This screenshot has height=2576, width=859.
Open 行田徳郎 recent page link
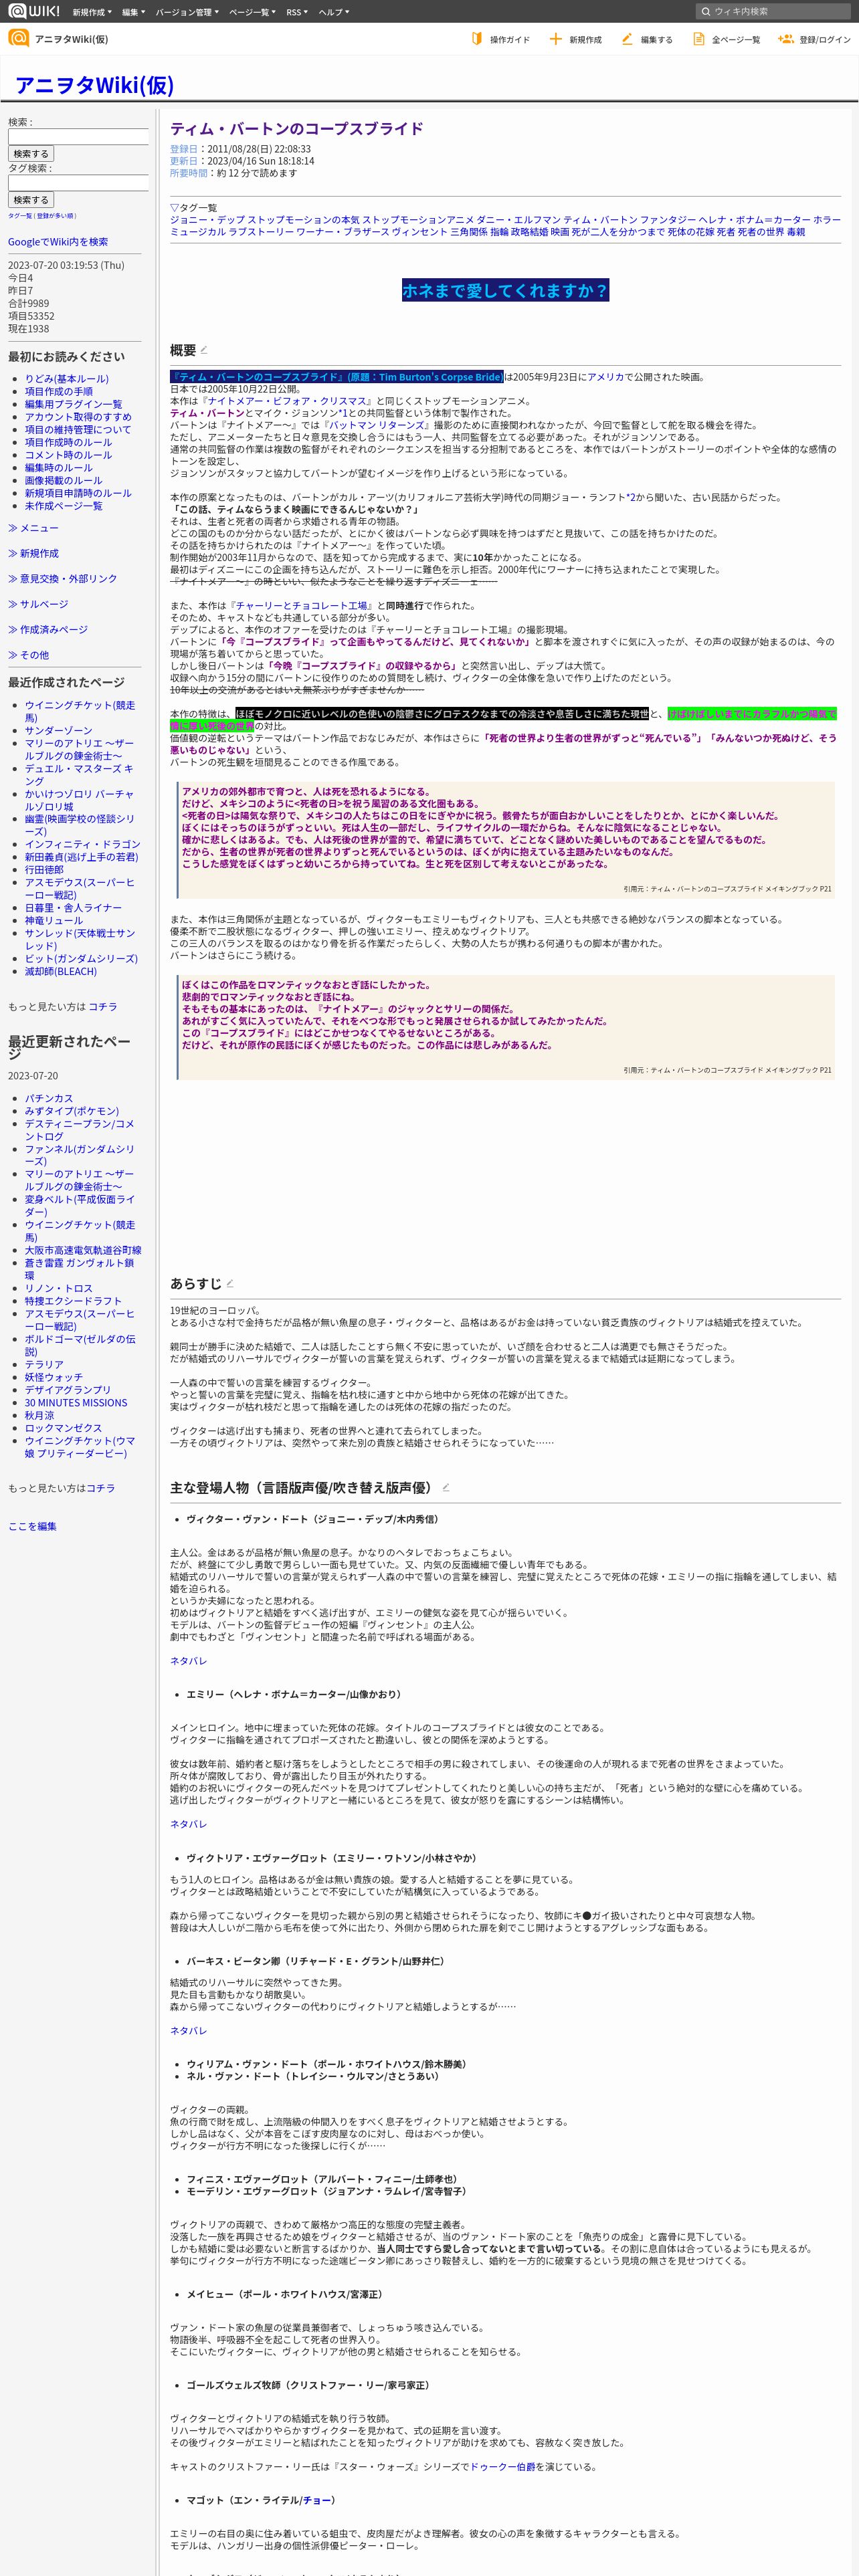click(x=44, y=870)
